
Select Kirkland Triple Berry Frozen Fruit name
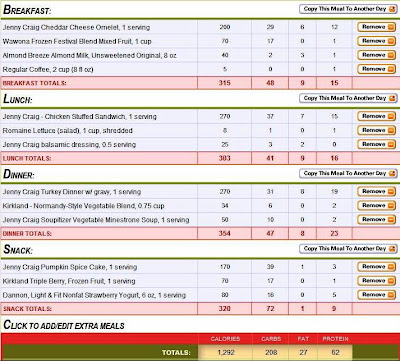click(69, 281)
